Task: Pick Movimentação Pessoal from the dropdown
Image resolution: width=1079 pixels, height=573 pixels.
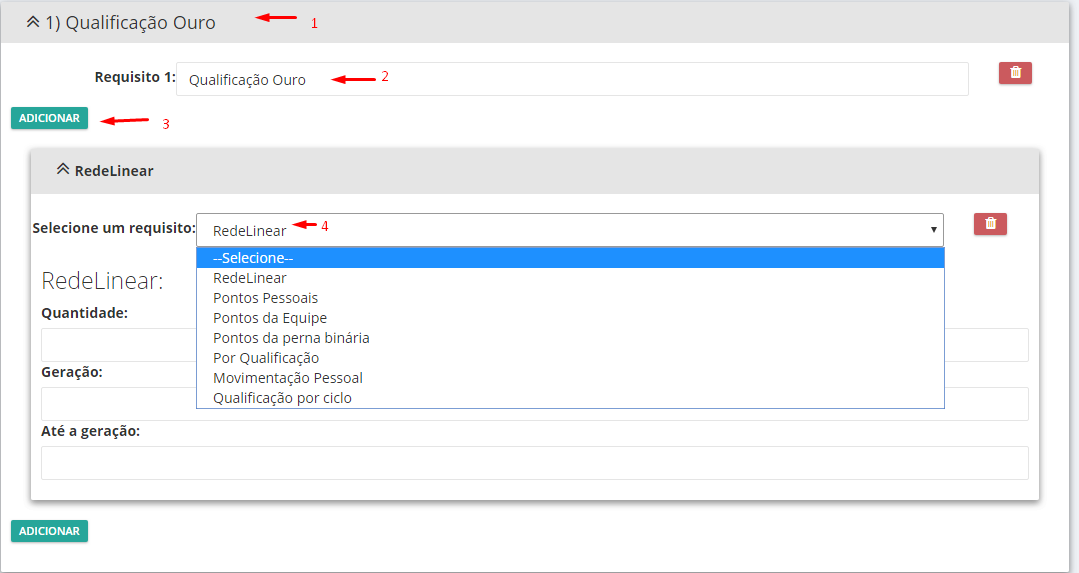Action: (570, 378)
